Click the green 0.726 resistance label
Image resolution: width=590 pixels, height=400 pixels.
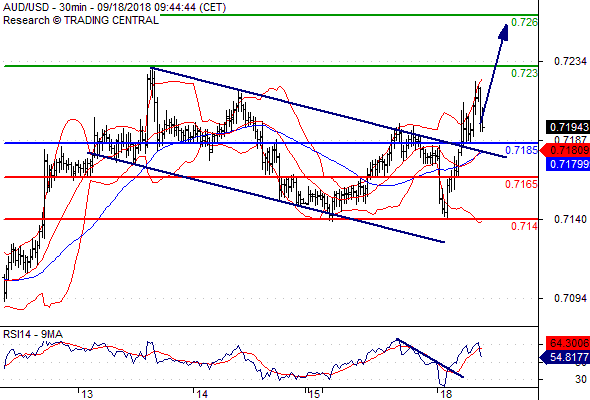[525, 22]
